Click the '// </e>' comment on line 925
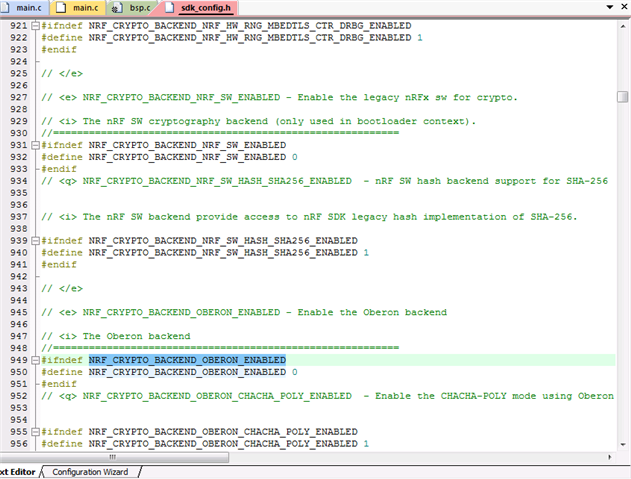The width and height of the screenshot is (631, 480). (62, 74)
